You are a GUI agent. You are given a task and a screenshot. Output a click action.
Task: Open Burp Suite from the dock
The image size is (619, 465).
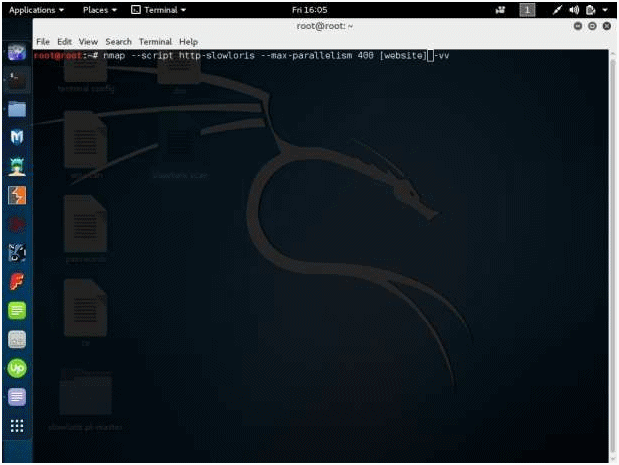(x=17, y=195)
